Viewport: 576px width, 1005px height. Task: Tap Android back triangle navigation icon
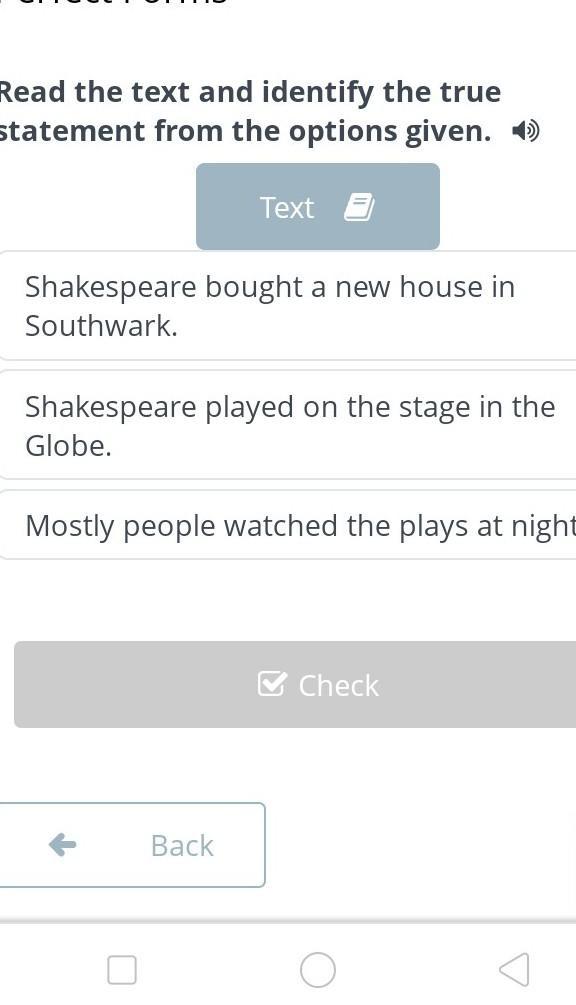click(514, 969)
